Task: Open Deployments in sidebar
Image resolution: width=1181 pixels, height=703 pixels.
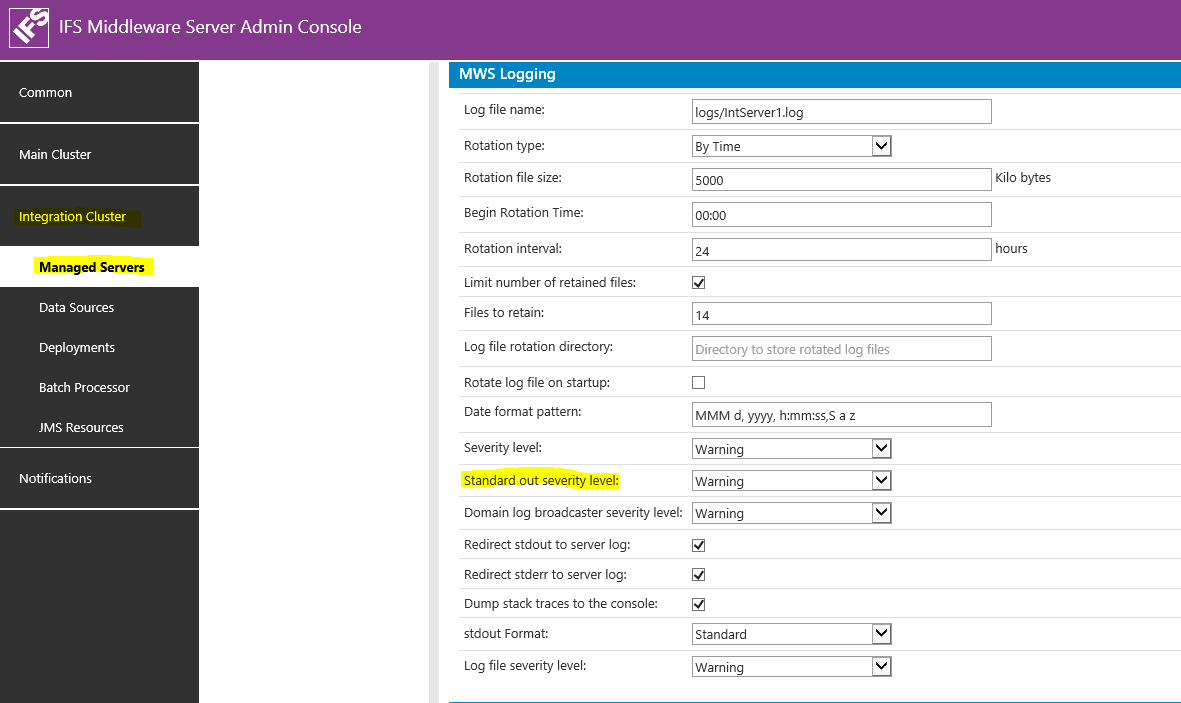Action: tap(99, 347)
